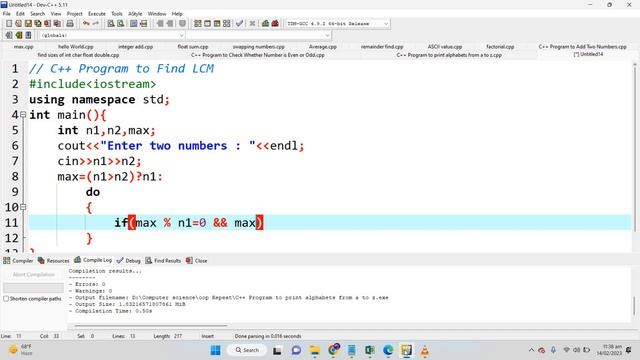Click the Find toolbar icon

tap(111, 24)
